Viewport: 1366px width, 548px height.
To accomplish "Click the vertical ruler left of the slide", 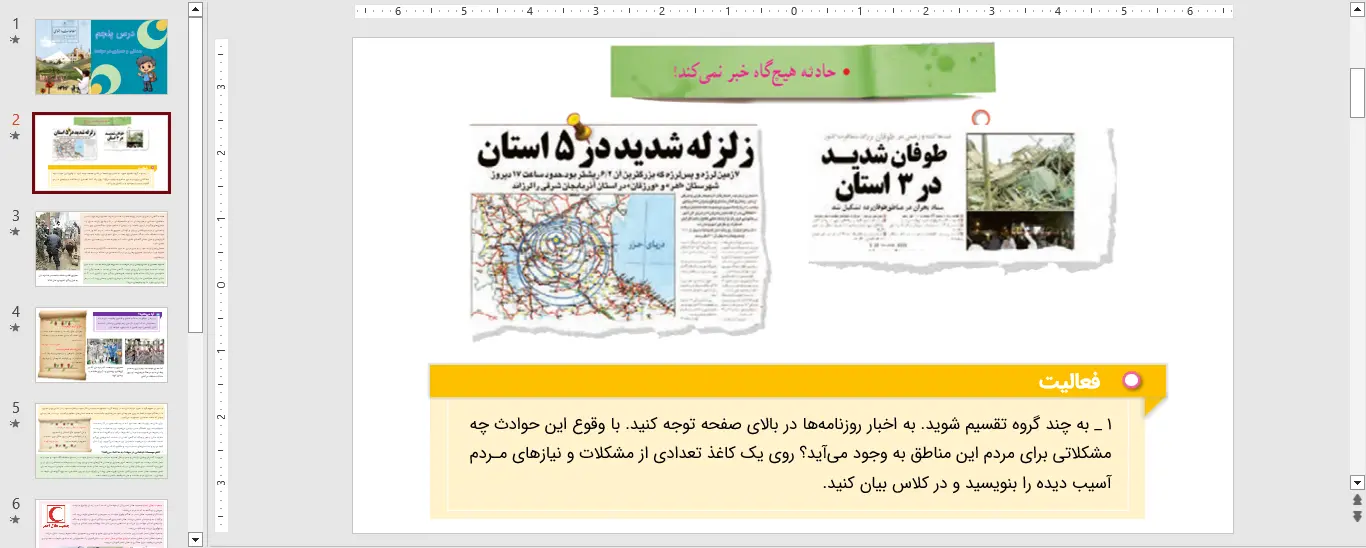I will click(222, 285).
